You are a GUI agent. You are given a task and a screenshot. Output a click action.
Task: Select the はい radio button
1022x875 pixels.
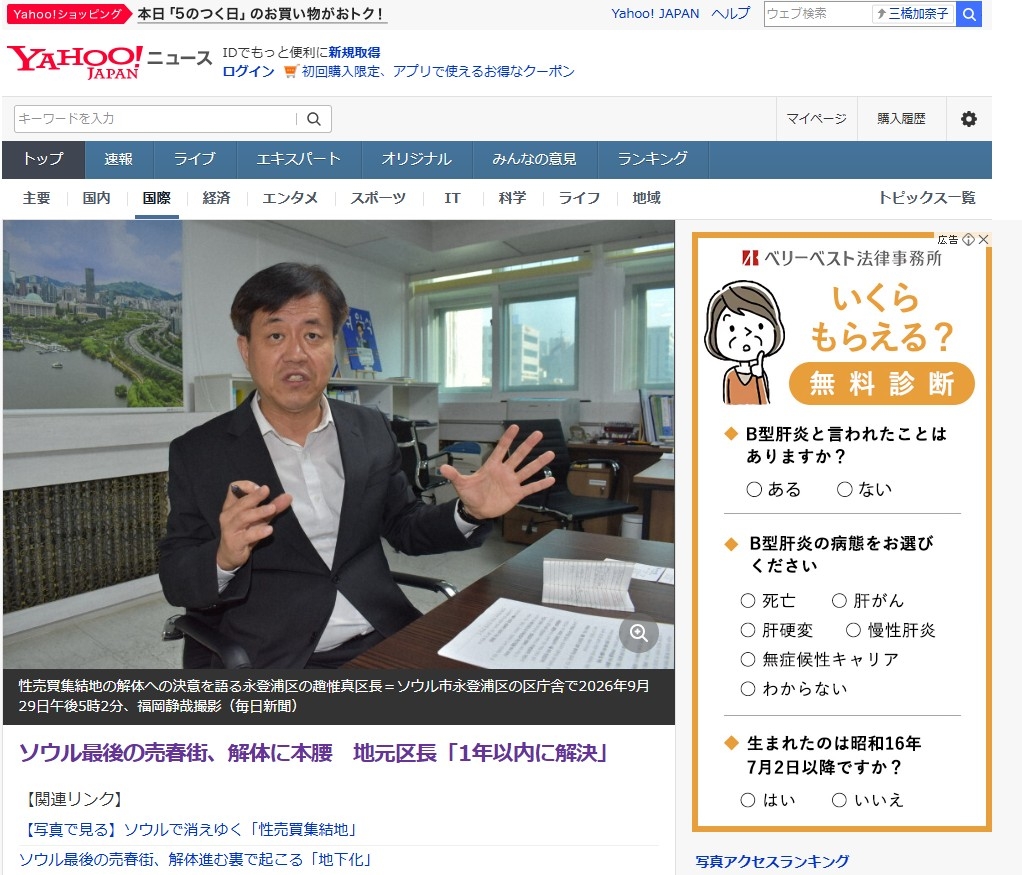748,800
